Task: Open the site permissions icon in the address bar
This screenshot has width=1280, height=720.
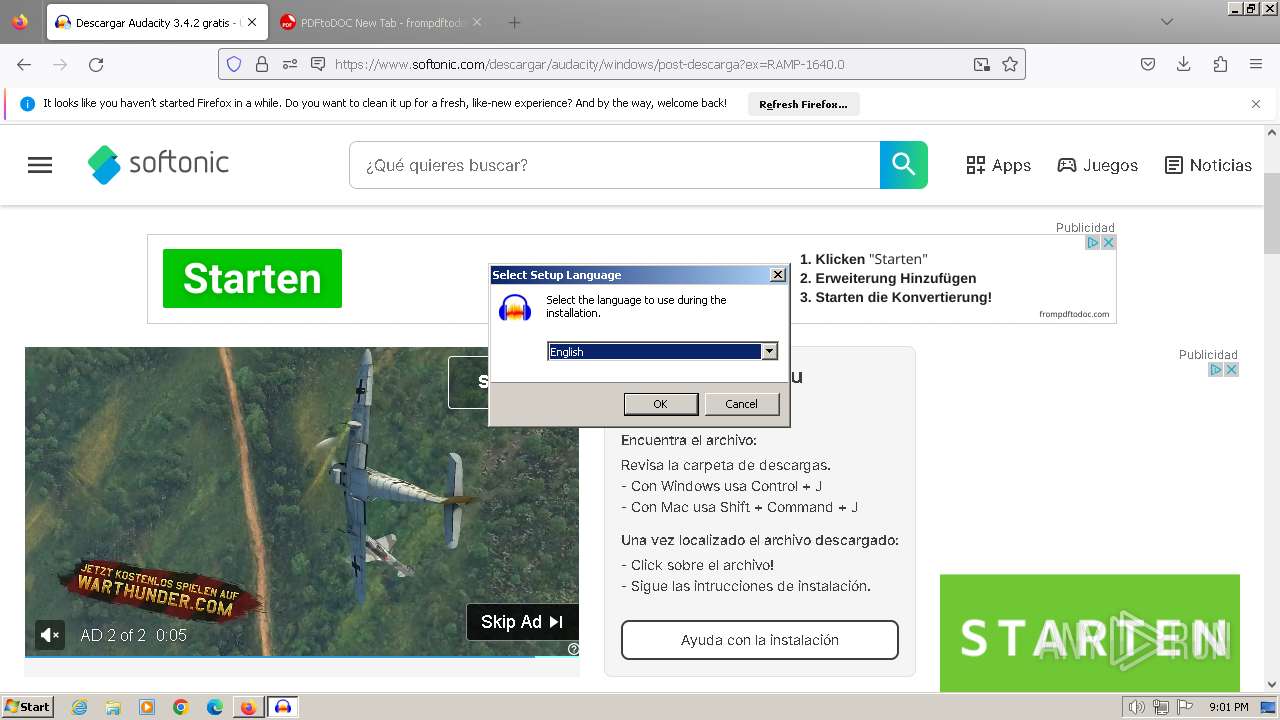Action: click(290, 64)
